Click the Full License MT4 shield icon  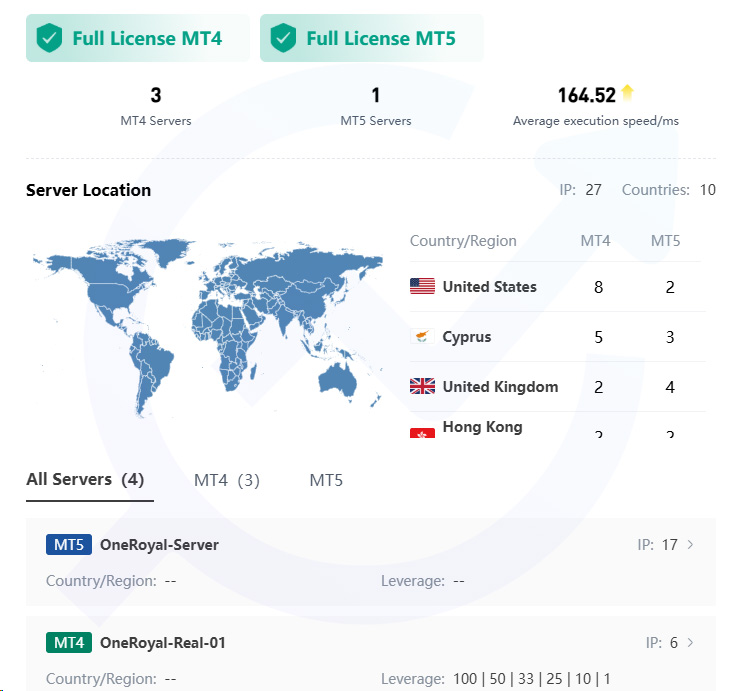point(49,38)
